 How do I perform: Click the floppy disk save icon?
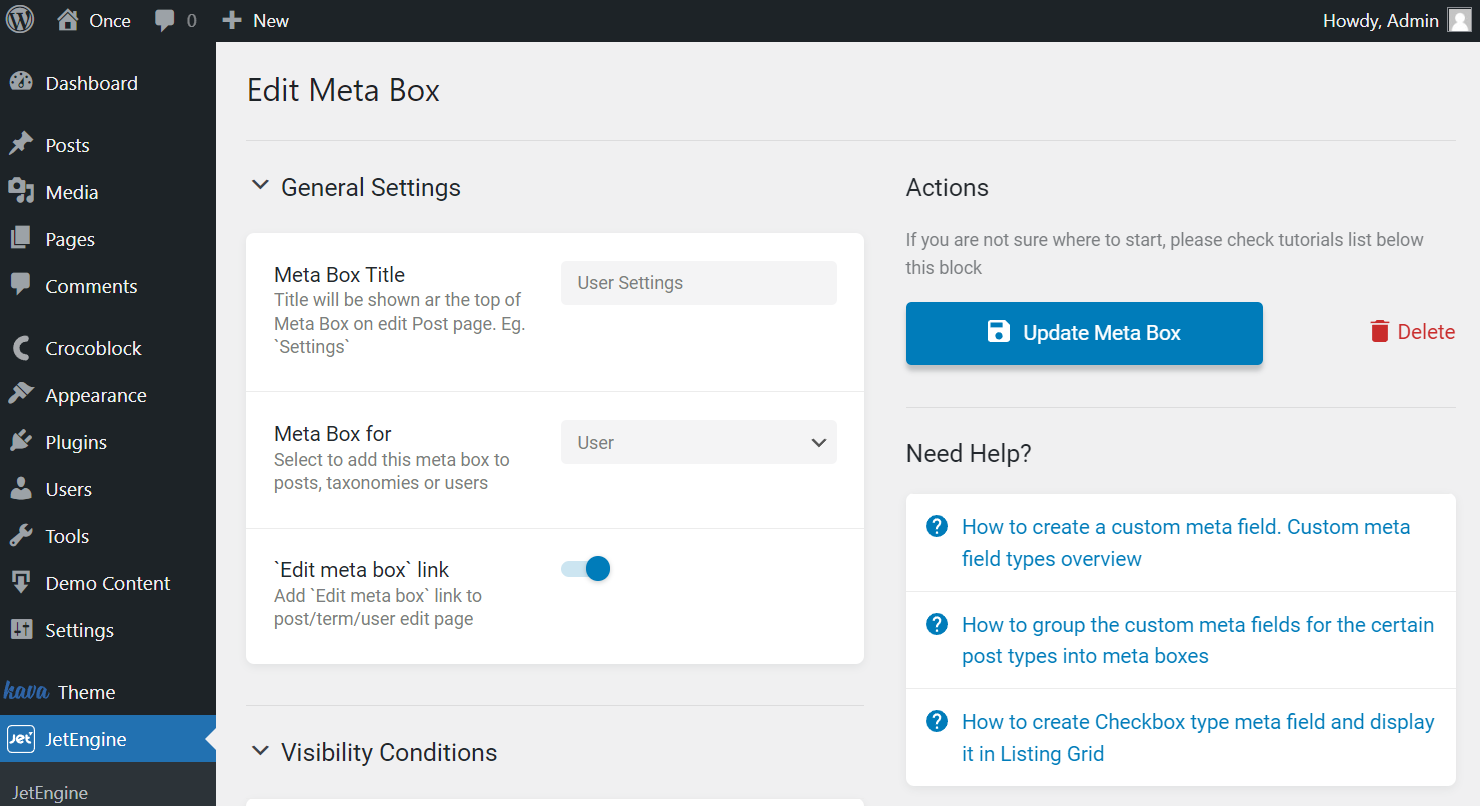[x=999, y=332]
